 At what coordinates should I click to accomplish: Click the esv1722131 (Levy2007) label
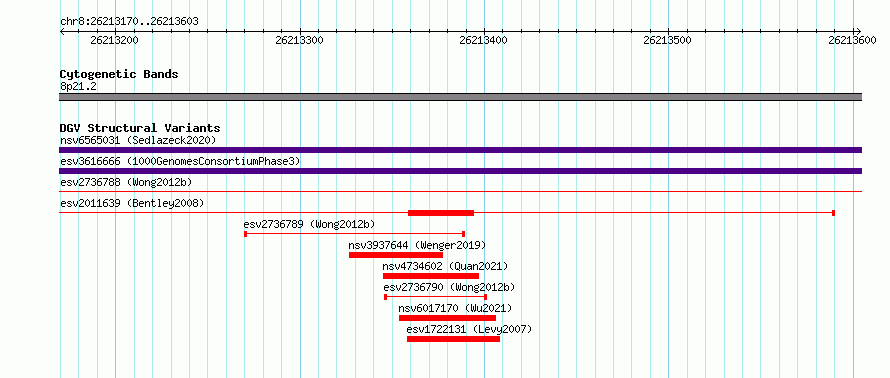coord(469,329)
